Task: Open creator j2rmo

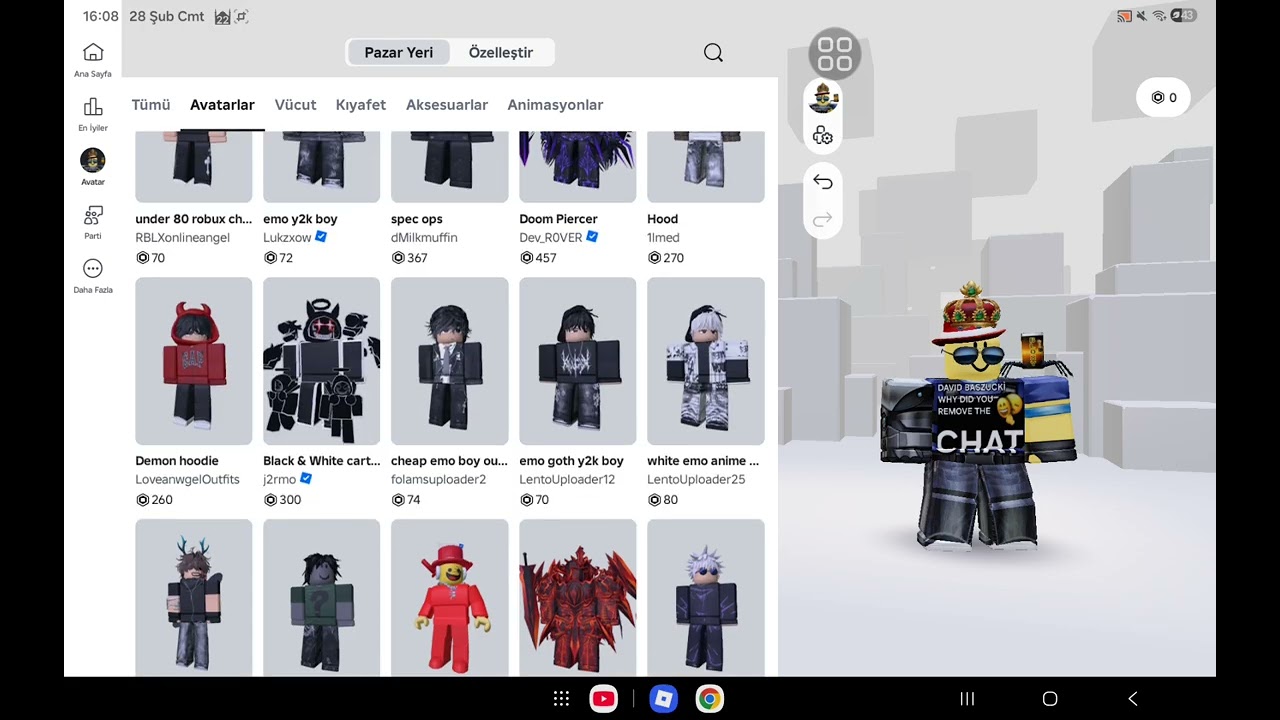Action: [x=280, y=480]
